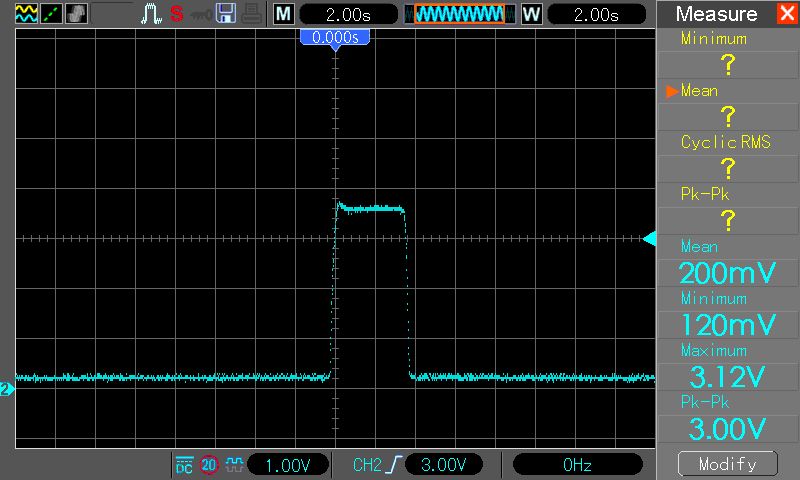This screenshot has width=800, height=480.
Task: Toggle the square wave icon beside 1.00V
Action: coord(233,465)
